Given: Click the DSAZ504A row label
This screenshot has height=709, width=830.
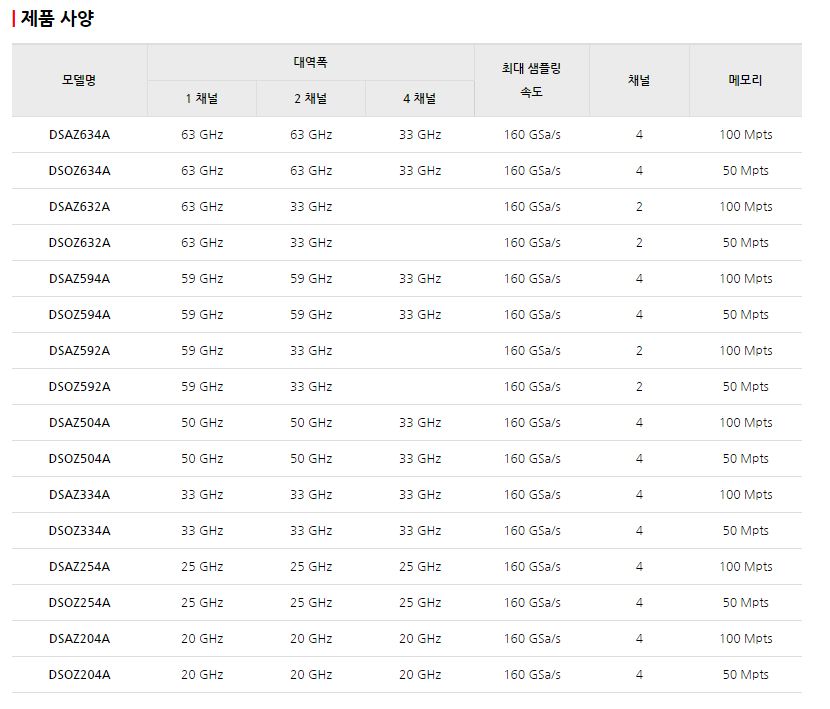Looking at the screenshot, I should point(79,423).
